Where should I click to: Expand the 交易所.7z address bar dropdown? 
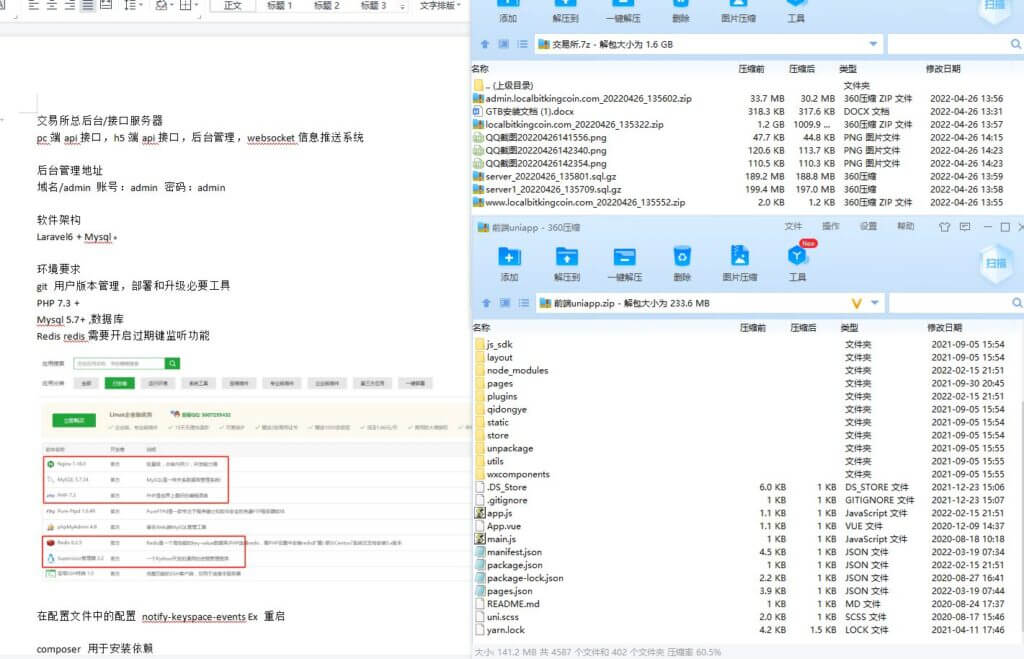coord(873,44)
